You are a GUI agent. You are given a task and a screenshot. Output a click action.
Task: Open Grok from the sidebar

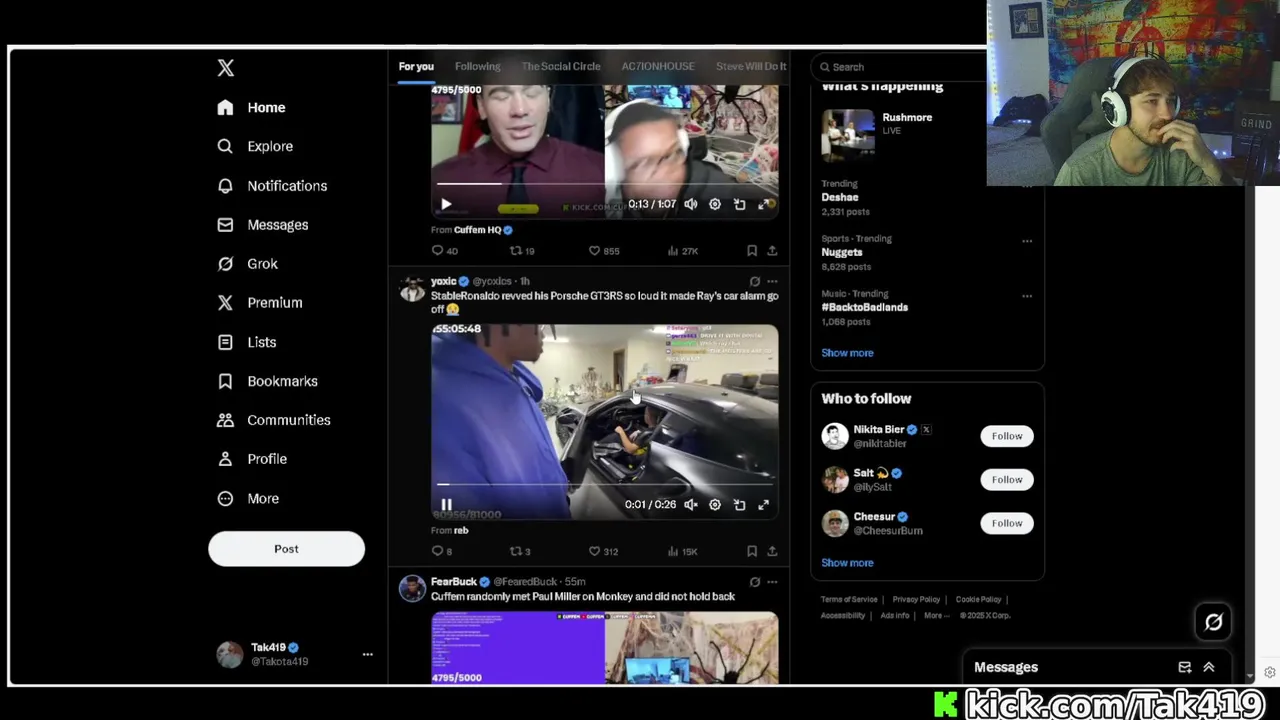click(x=248, y=264)
